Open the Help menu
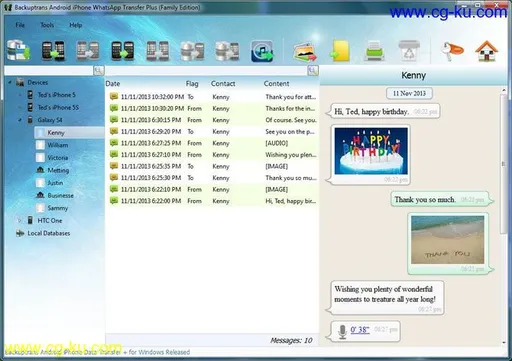 tap(76, 25)
